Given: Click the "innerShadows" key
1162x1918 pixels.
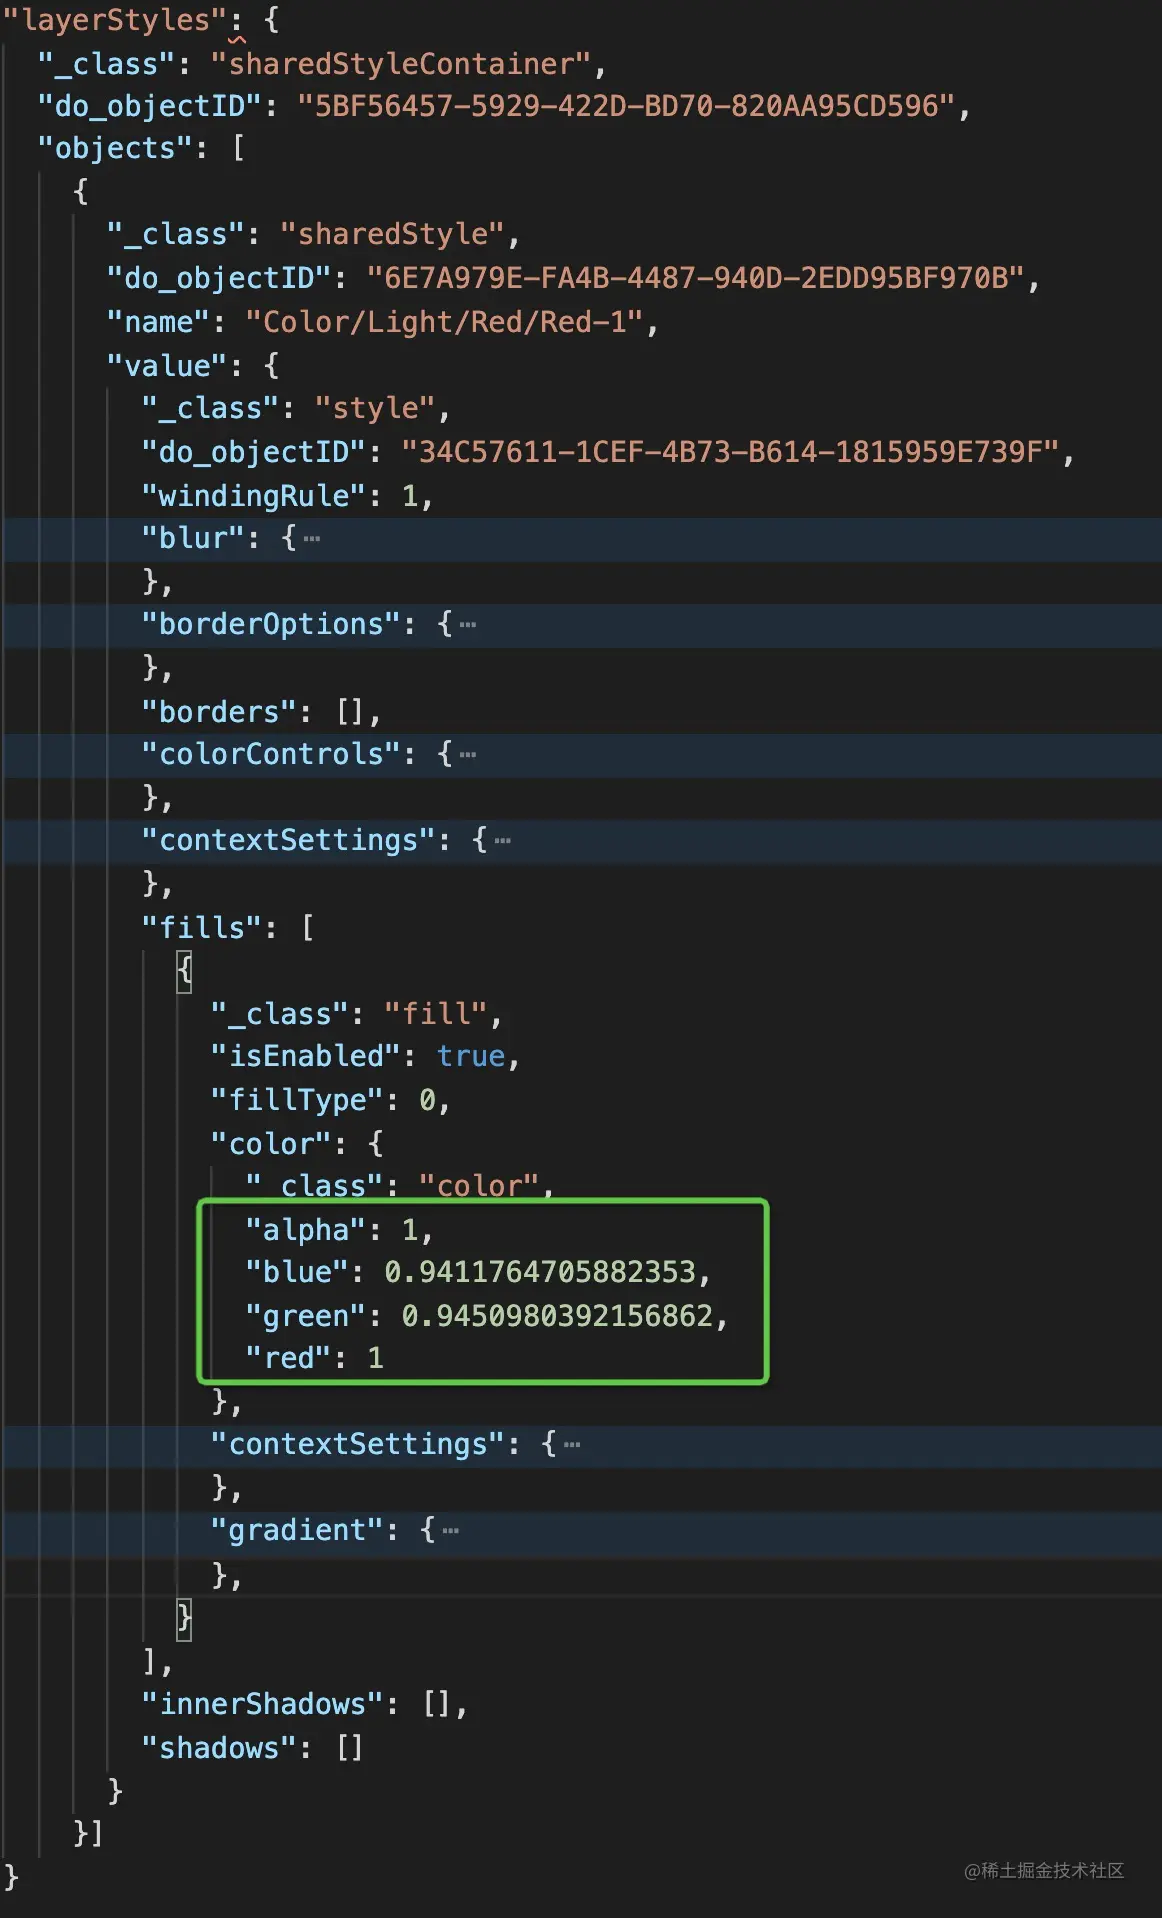Looking at the screenshot, I should pyautogui.click(x=262, y=1704).
